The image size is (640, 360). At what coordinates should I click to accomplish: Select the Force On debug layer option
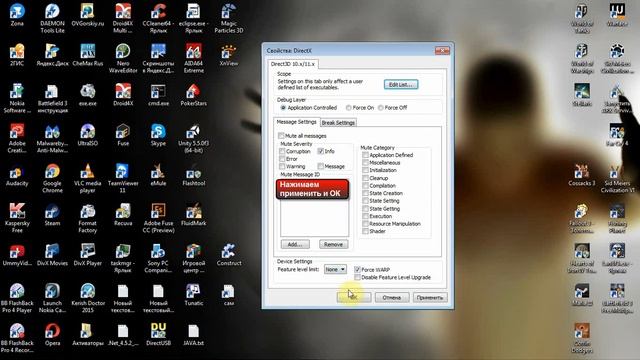click(x=348, y=108)
